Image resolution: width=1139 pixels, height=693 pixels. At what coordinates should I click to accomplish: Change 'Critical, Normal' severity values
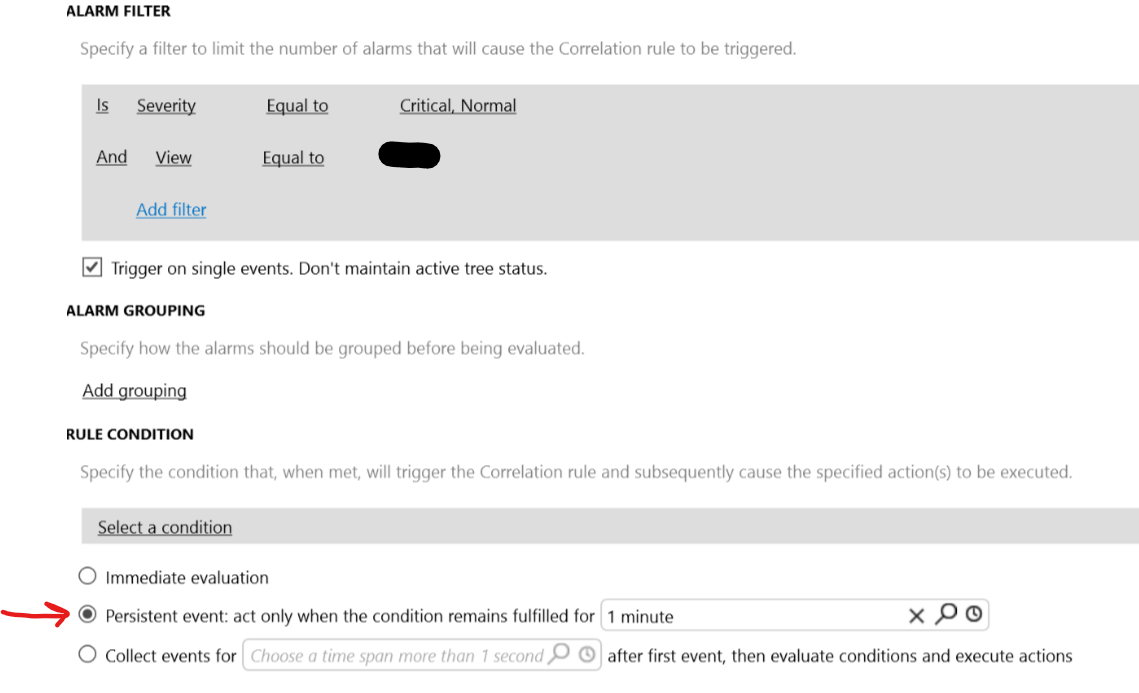[x=458, y=106]
